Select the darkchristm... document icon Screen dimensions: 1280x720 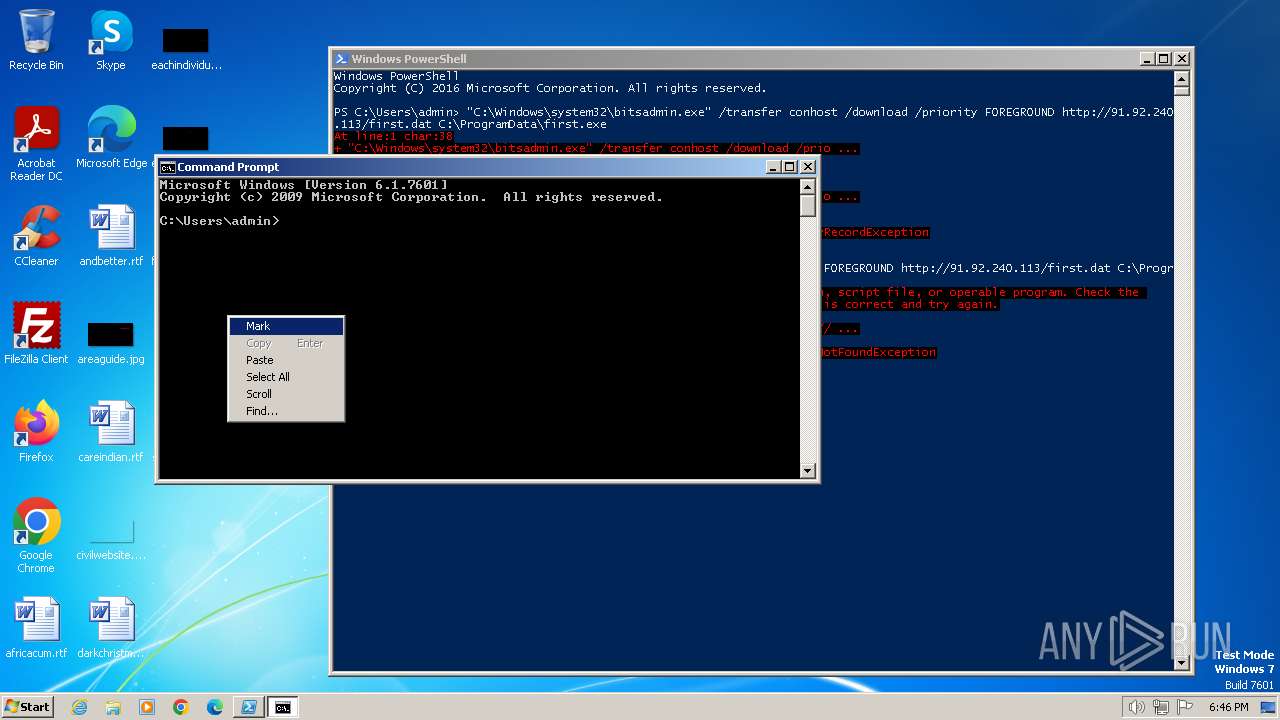[x=111, y=628]
